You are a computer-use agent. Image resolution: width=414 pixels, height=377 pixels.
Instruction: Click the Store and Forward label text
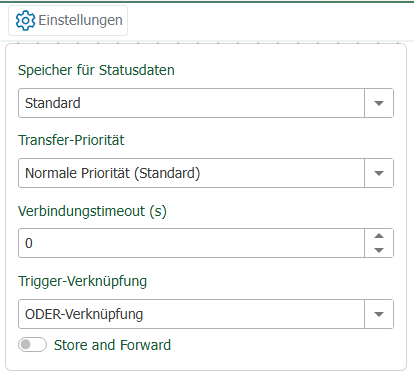click(x=112, y=345)
